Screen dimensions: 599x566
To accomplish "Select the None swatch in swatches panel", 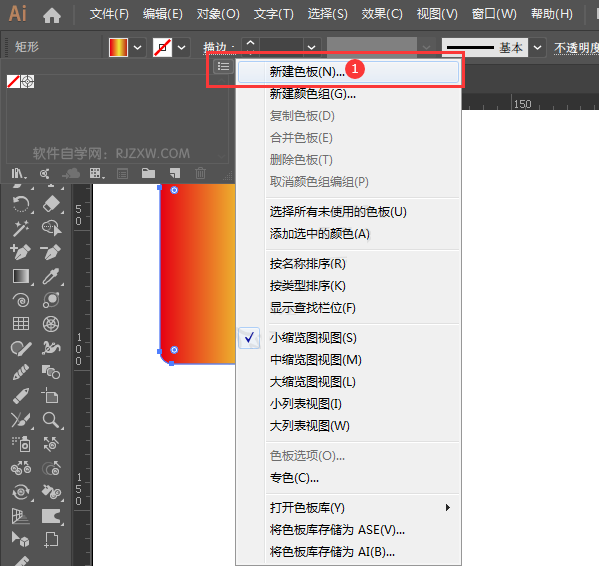I will (13, 81).
